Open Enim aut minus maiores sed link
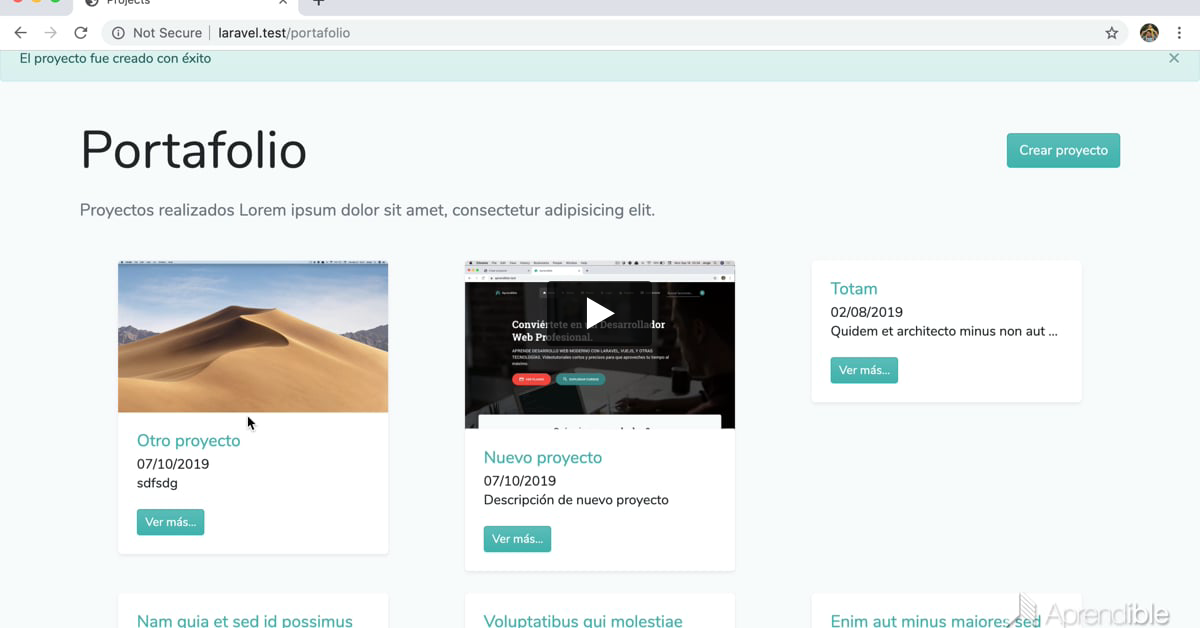Screen dimensions: 1200x628 tap(936, 621)
